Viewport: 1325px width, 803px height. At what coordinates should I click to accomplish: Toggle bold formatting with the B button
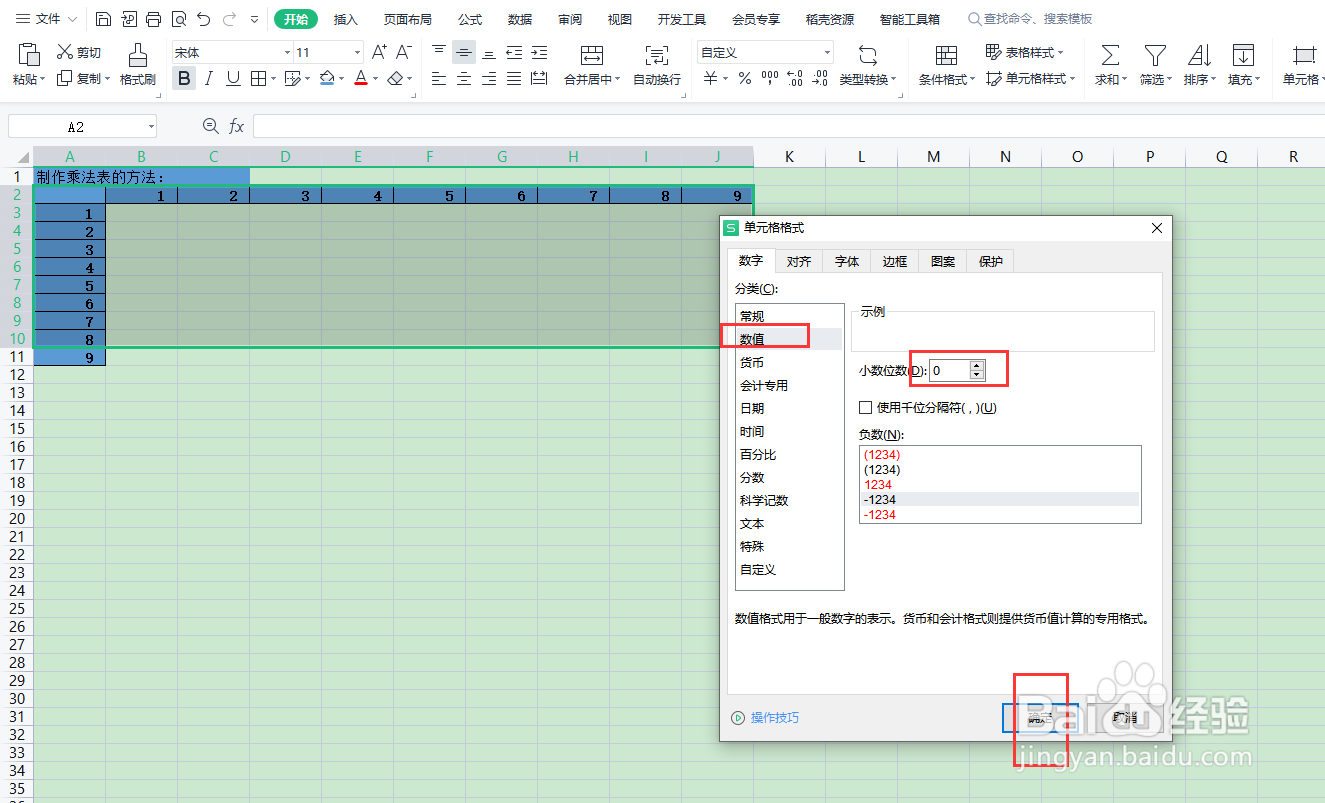coord(184,78)
